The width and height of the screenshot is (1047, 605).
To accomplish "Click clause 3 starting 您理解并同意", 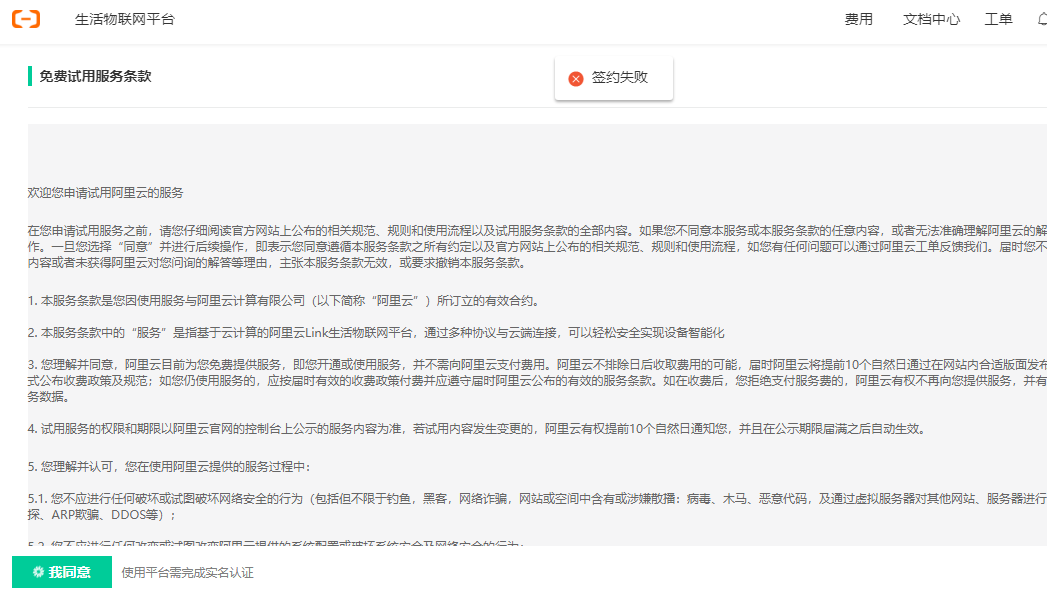I will click(x=537, y=381).
